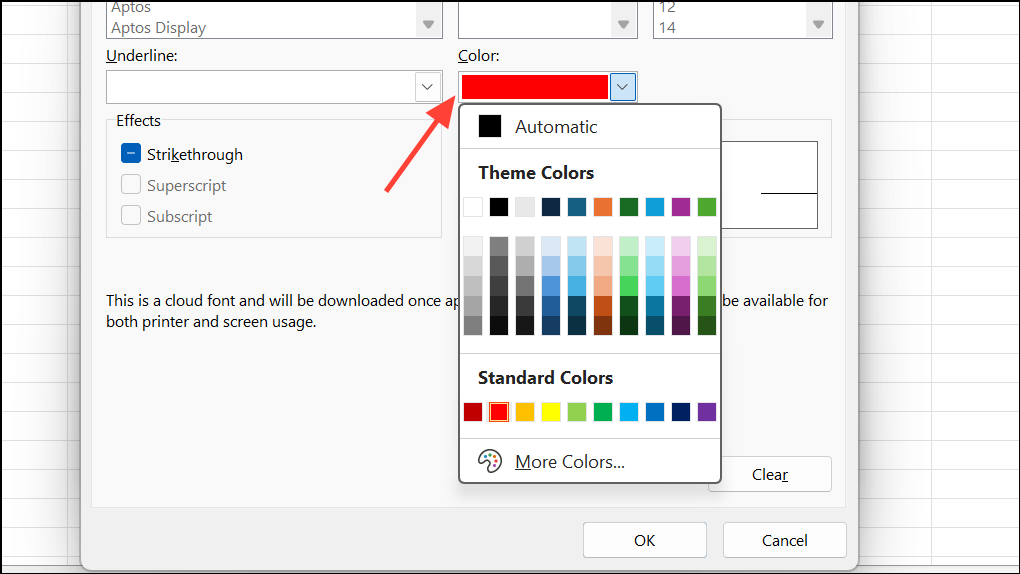
Task: Click the Clear button
Action: tap(769, 474)
